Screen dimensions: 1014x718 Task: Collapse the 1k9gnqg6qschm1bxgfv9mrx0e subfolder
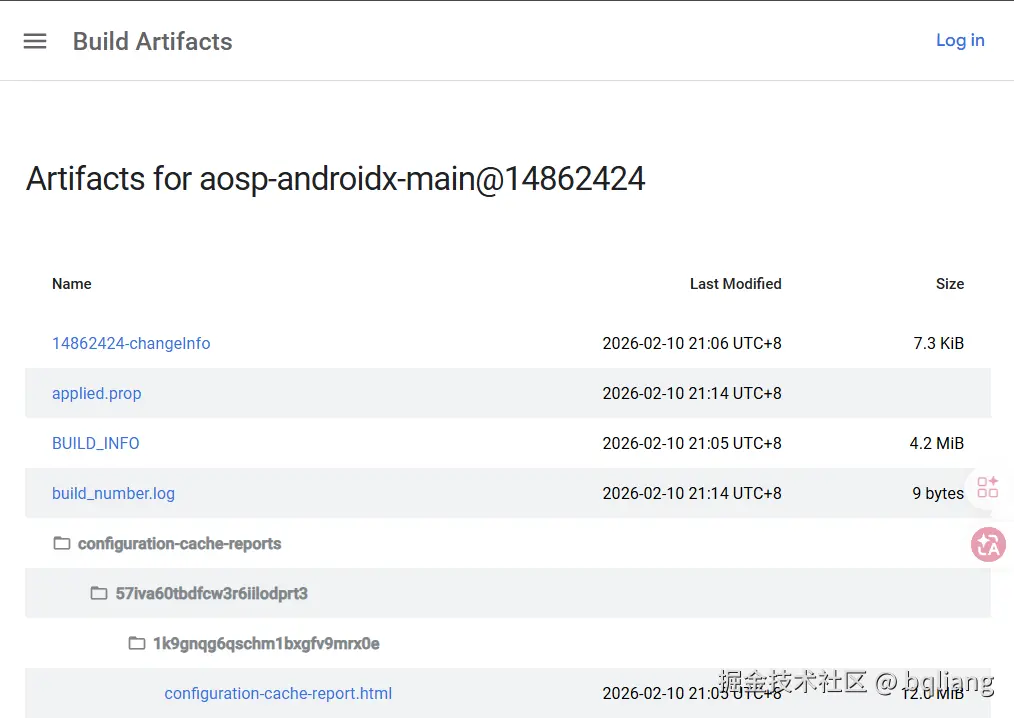pyautogui.click(x=266, y=644)
